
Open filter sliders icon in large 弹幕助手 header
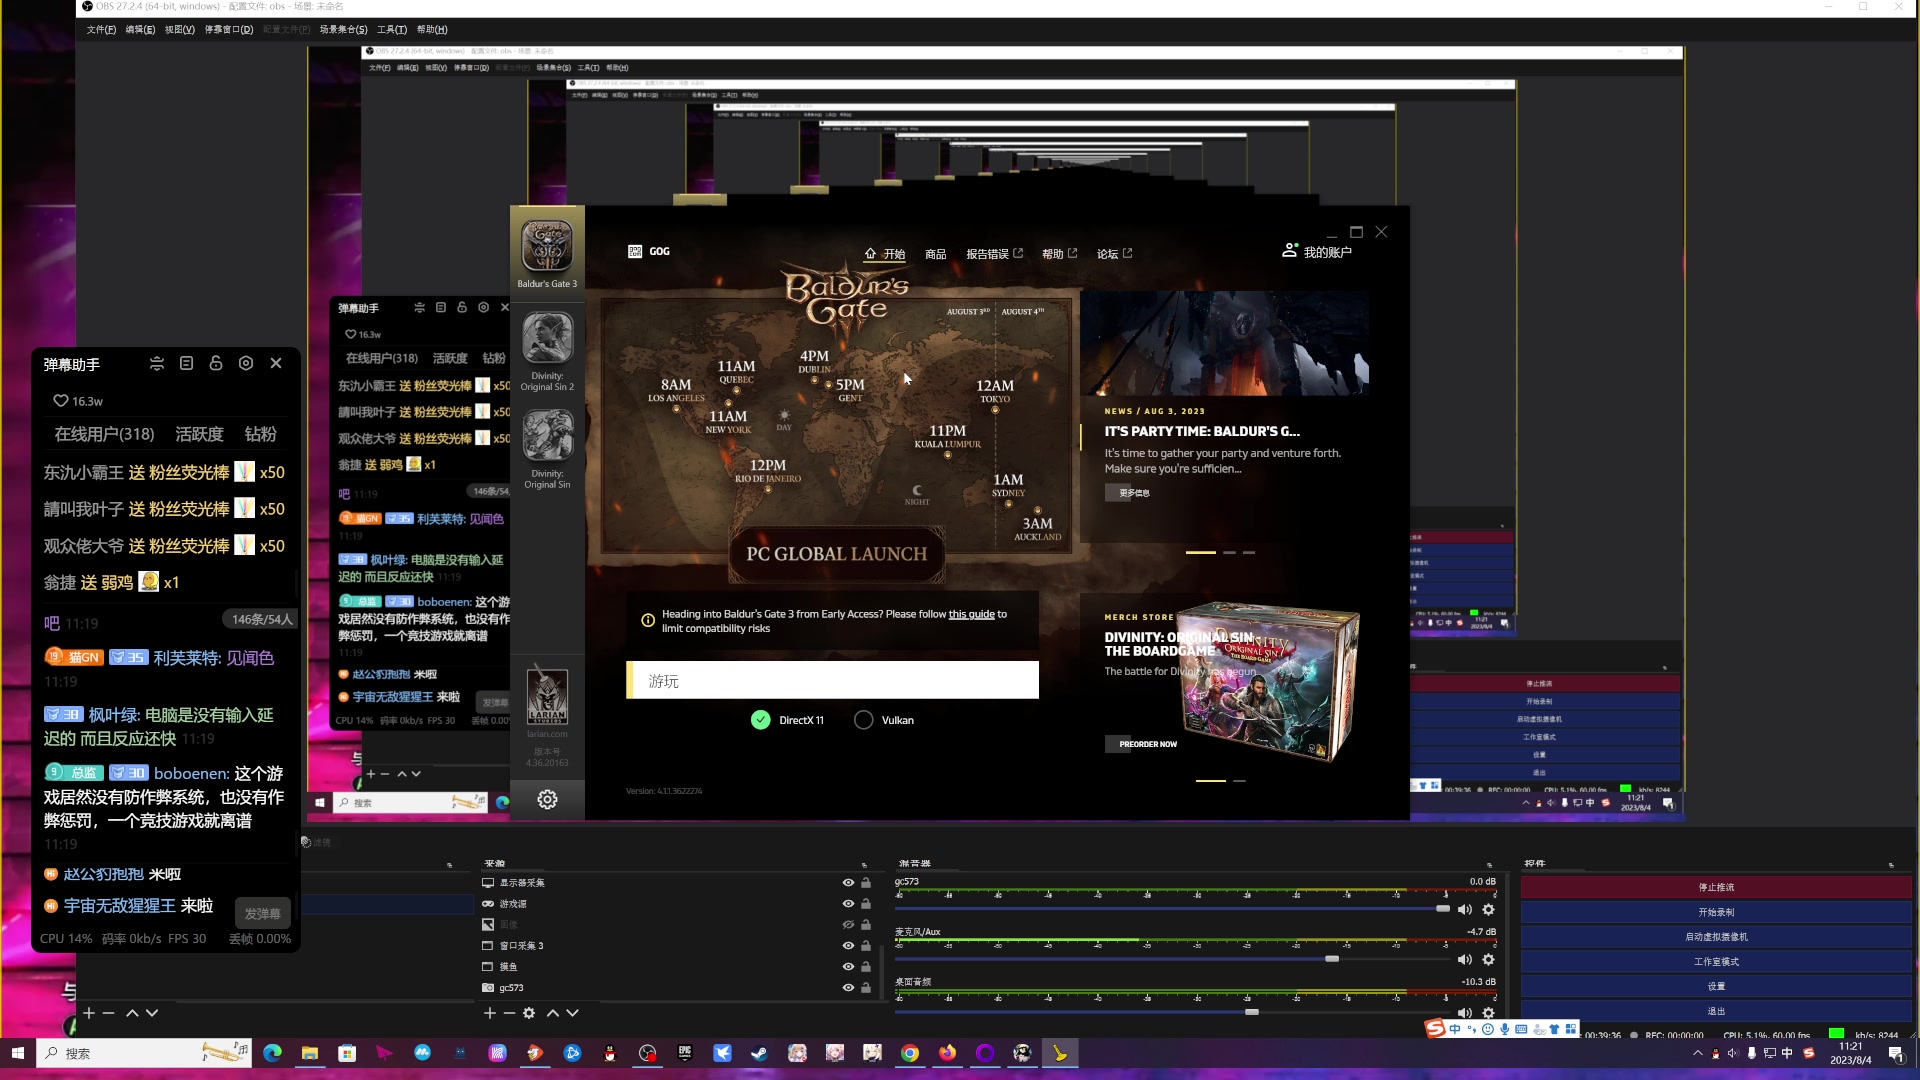click(157, 364)
